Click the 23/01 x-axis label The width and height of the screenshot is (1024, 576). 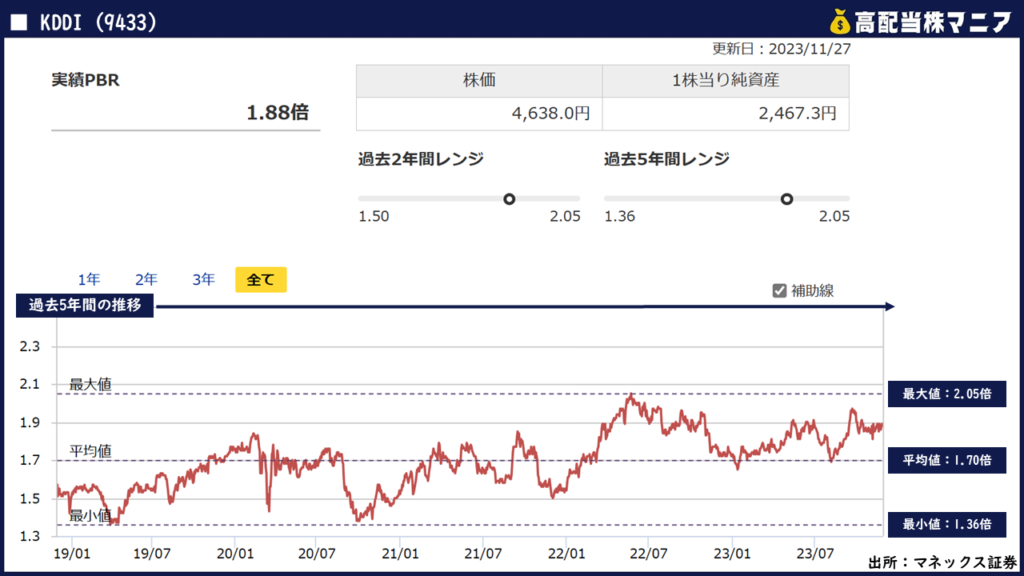(732, 554)
